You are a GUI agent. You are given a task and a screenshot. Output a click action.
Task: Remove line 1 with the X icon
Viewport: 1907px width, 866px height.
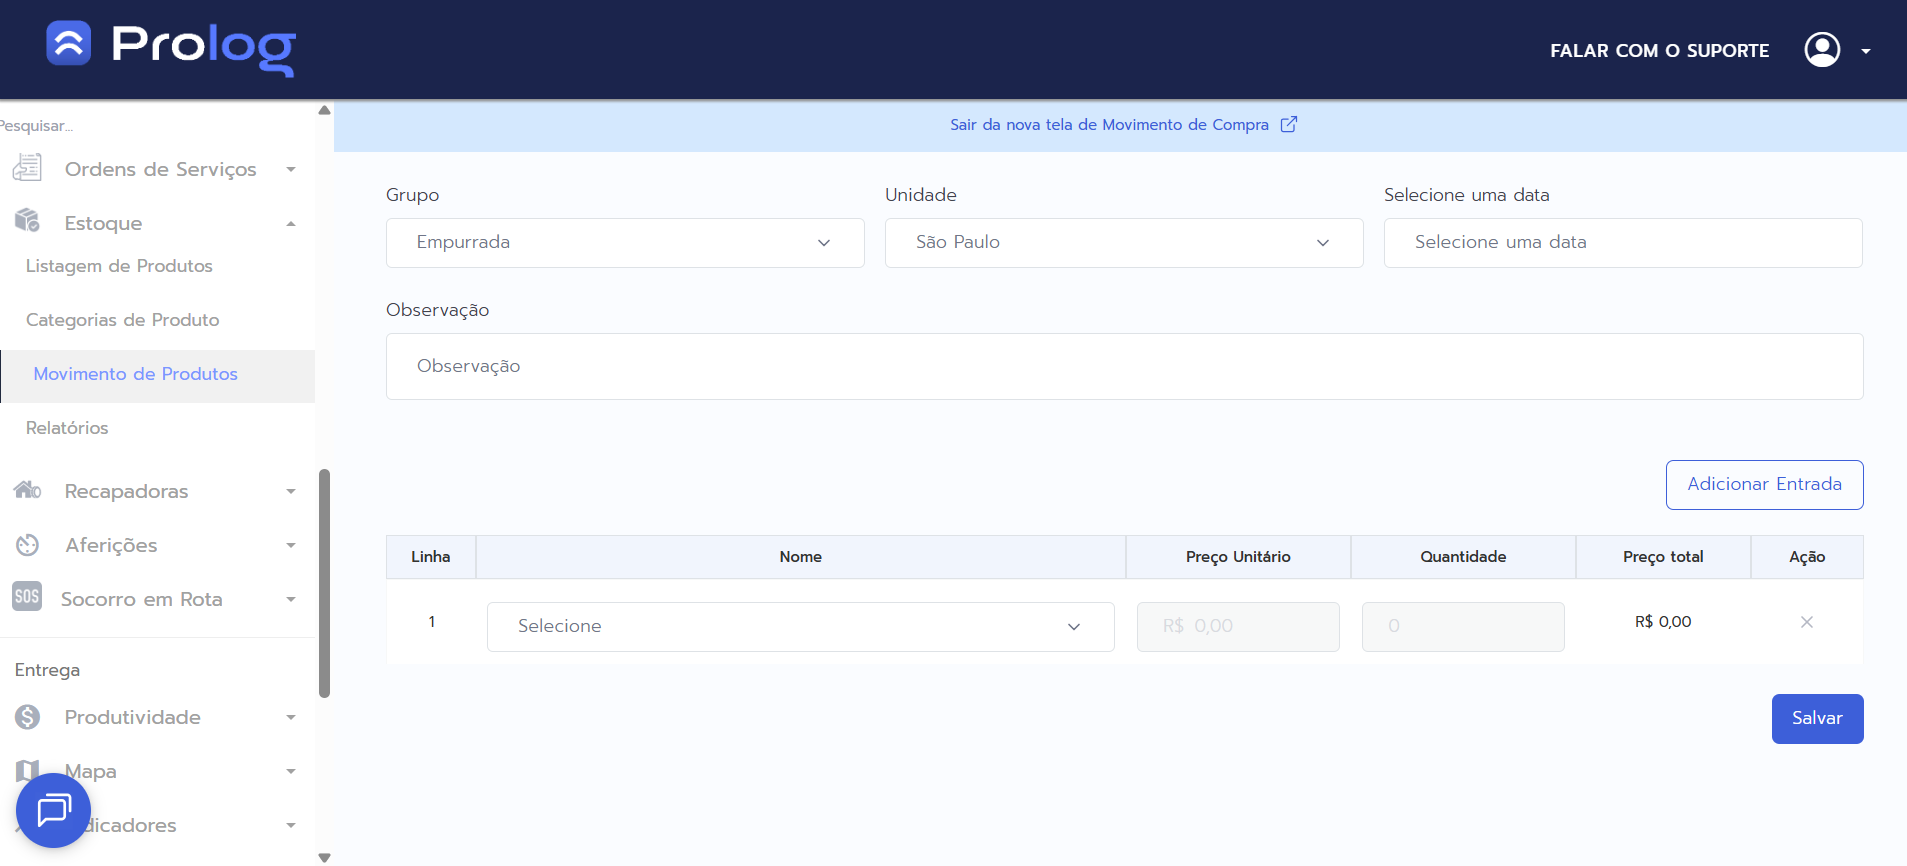coord(1806,622)
